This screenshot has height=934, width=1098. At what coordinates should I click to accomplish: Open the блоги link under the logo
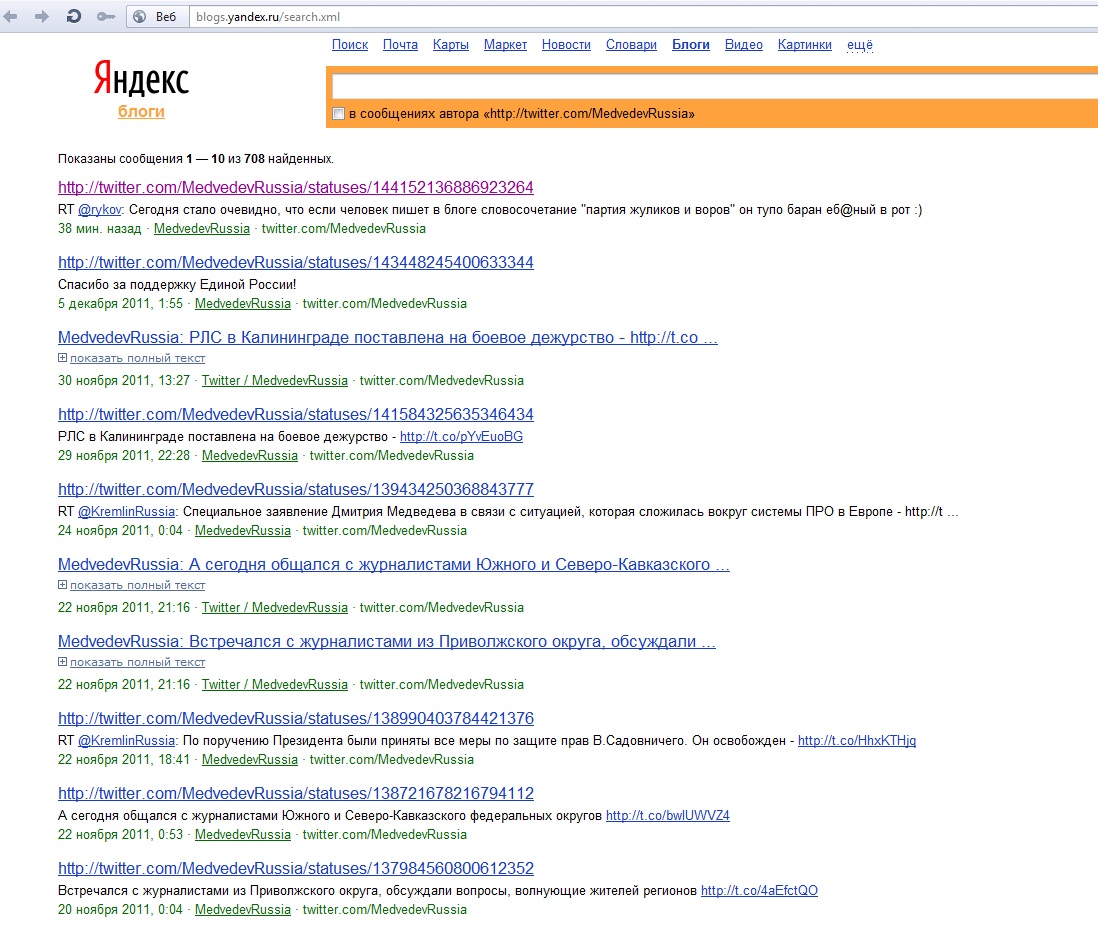pyautogui.click(x=141, y=111)
